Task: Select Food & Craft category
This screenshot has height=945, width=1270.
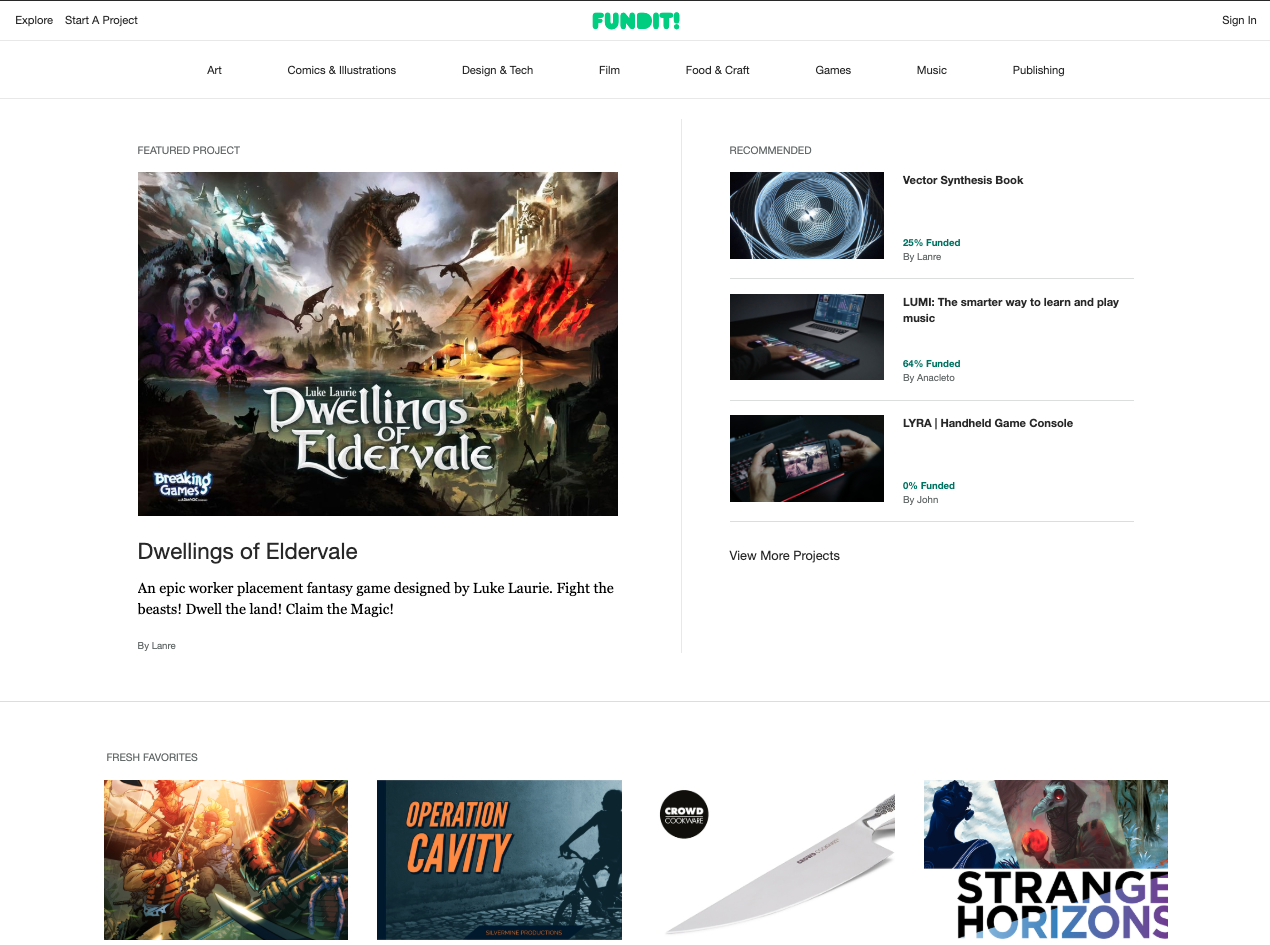Action: click(717, 70)
